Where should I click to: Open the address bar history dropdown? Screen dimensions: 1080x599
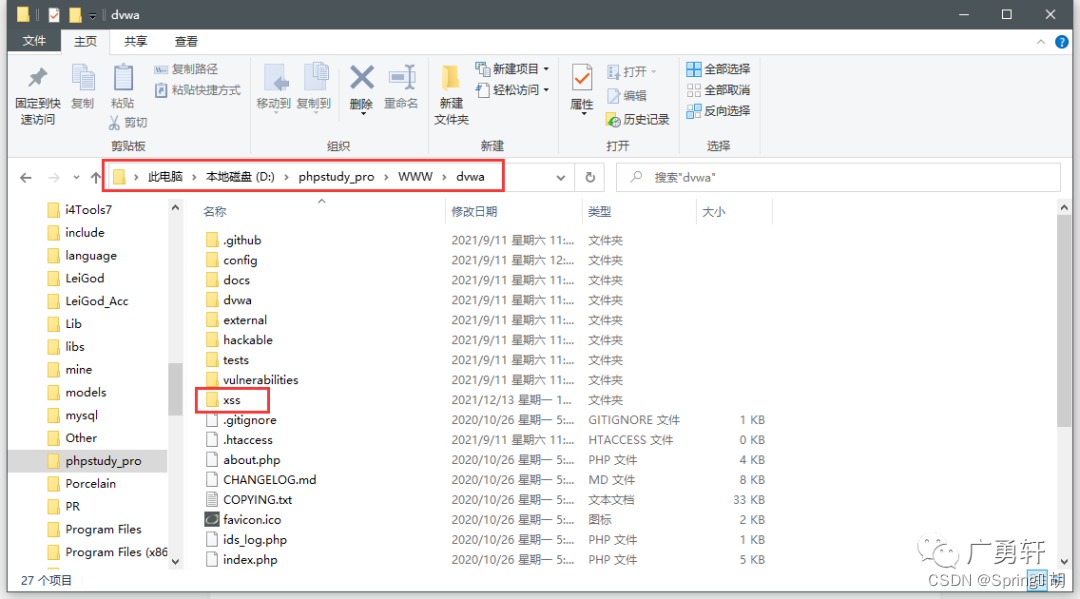tap(561, 178)
